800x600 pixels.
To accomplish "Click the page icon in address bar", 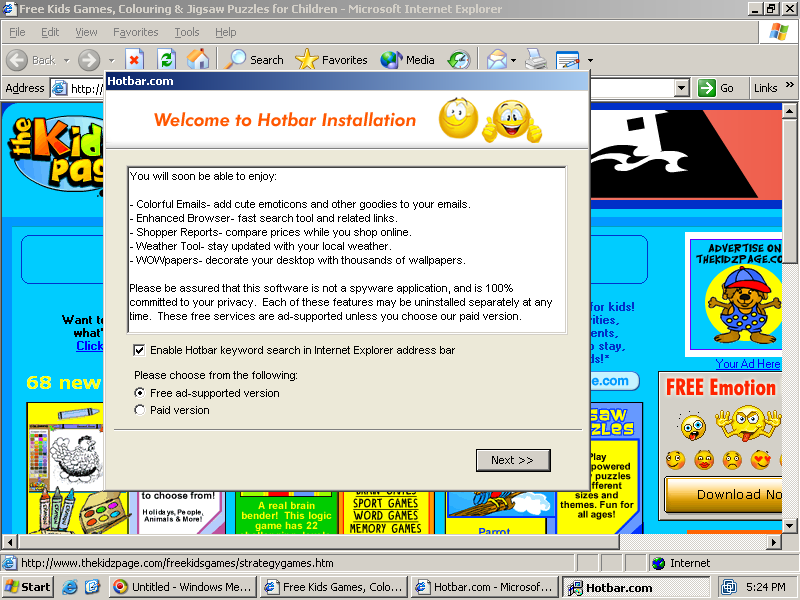I will (x=60, y=88).
